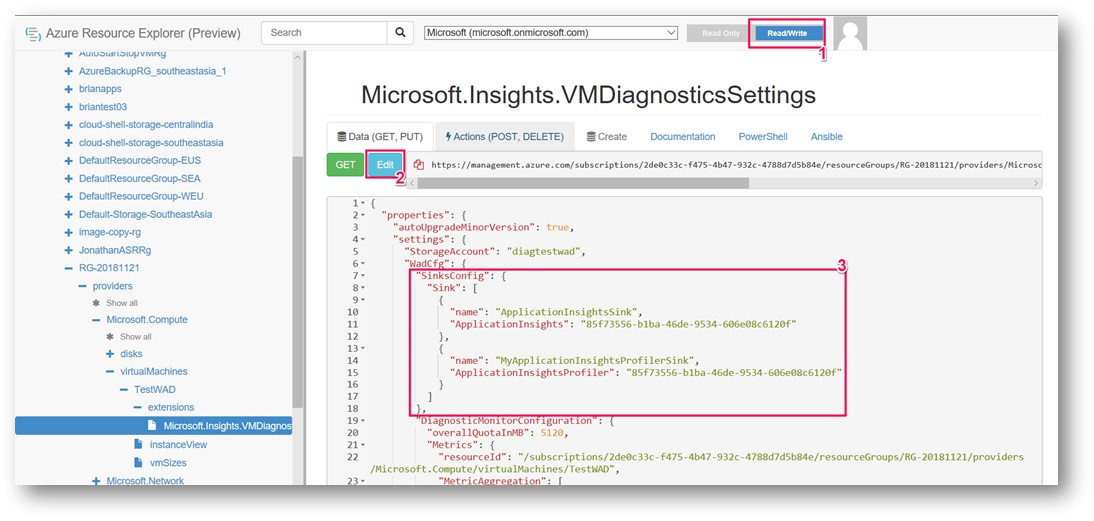The image size is (1094, 521).
Task: Click the URL horizontal scrollbar
Action: click(x=583, y=183)
